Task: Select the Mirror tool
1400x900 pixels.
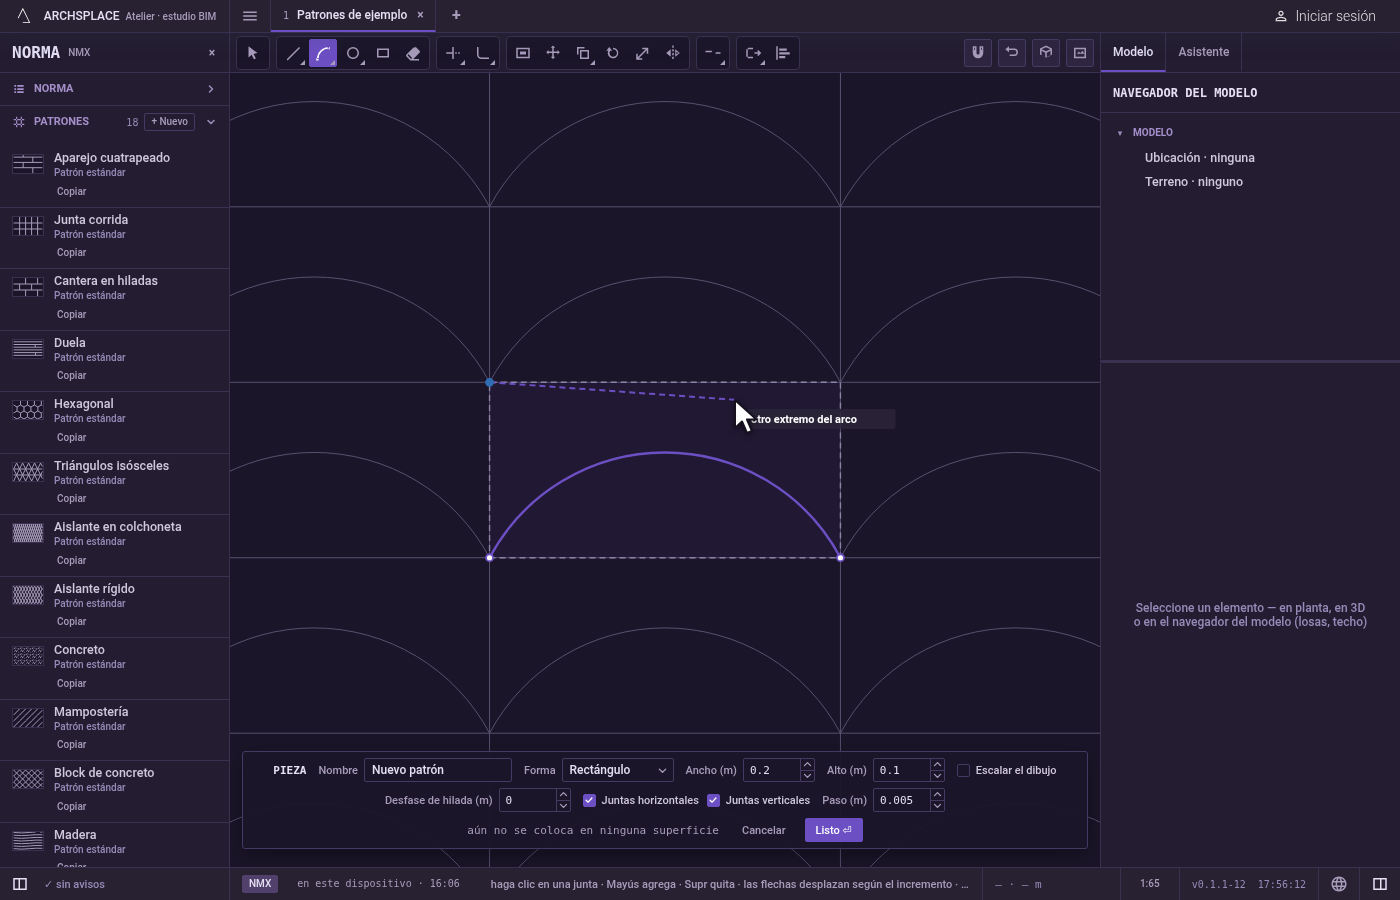Action: (x=673, y=53)
